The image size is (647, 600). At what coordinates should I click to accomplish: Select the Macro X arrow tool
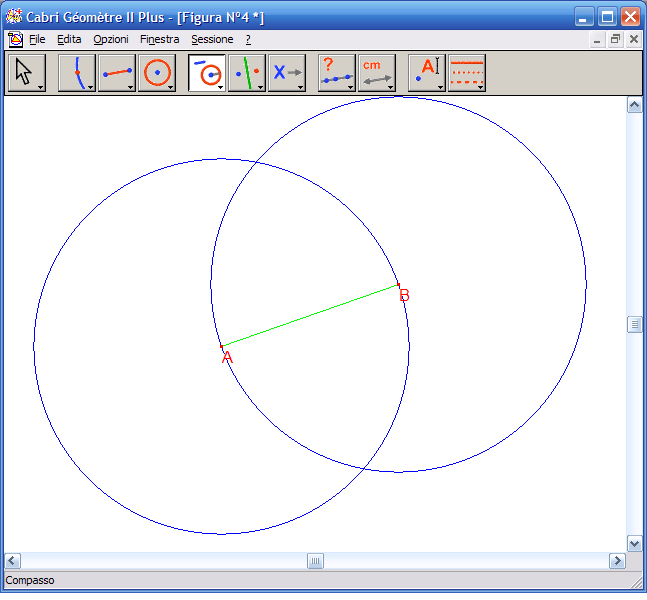(x=287, y=73)
